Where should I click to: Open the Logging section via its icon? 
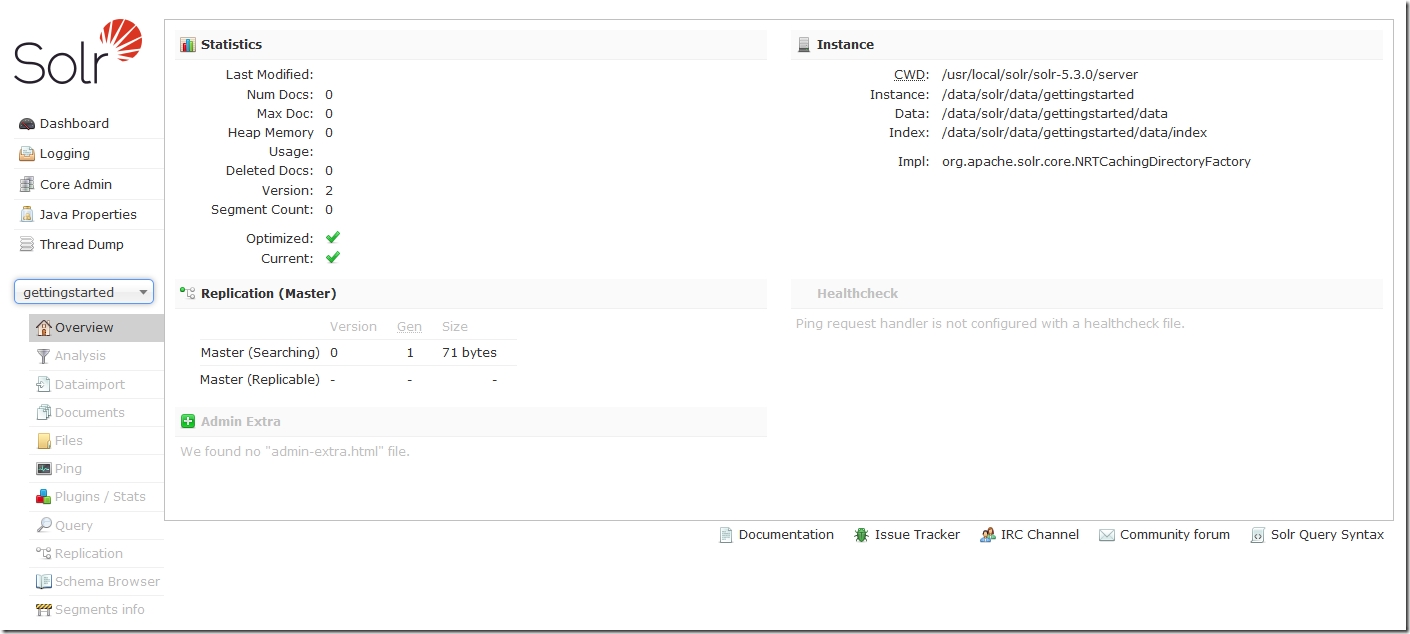24,153
